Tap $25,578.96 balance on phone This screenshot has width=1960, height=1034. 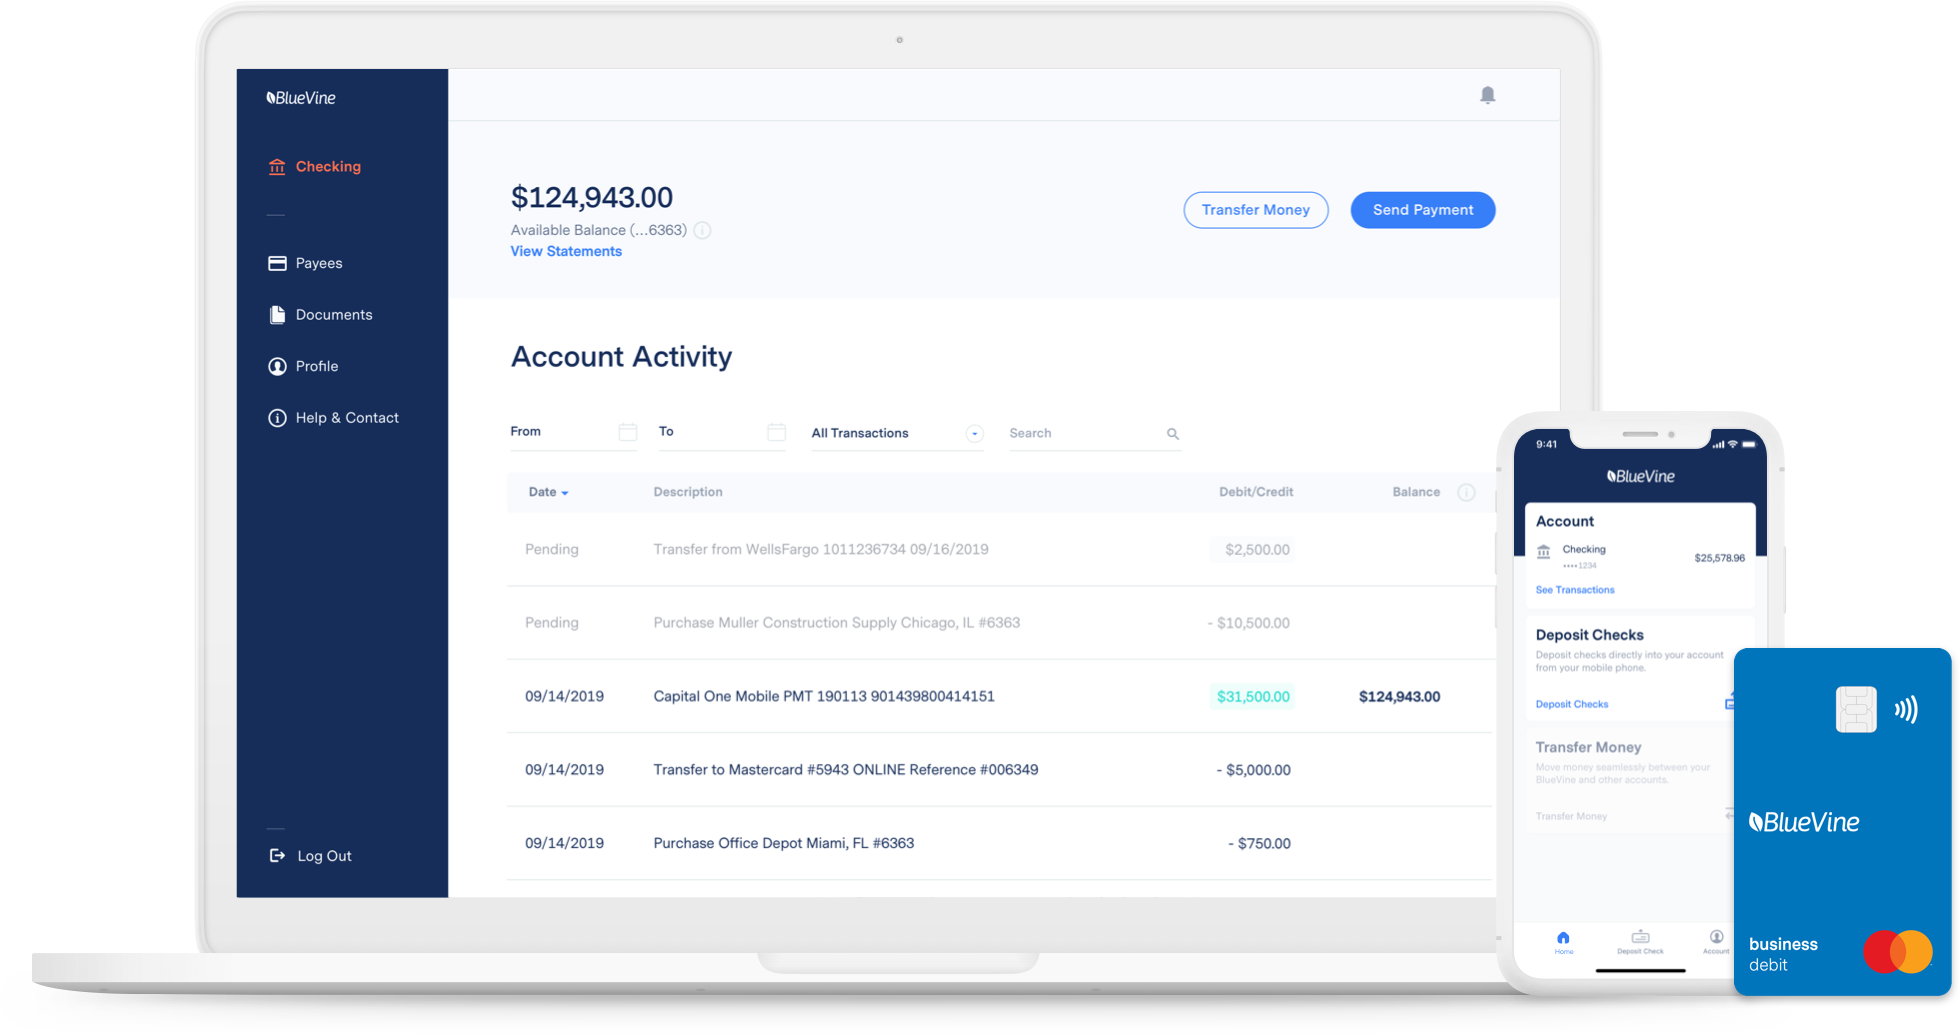point(1719,558)
